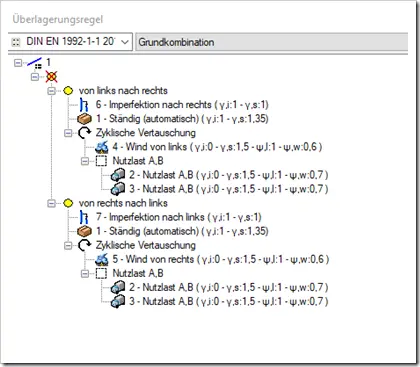Select 'Zyklische Vertauschung' label under links nach rechts
This screenshot has width=420, height=367.
pyautogui.click(x=146, y=133)
